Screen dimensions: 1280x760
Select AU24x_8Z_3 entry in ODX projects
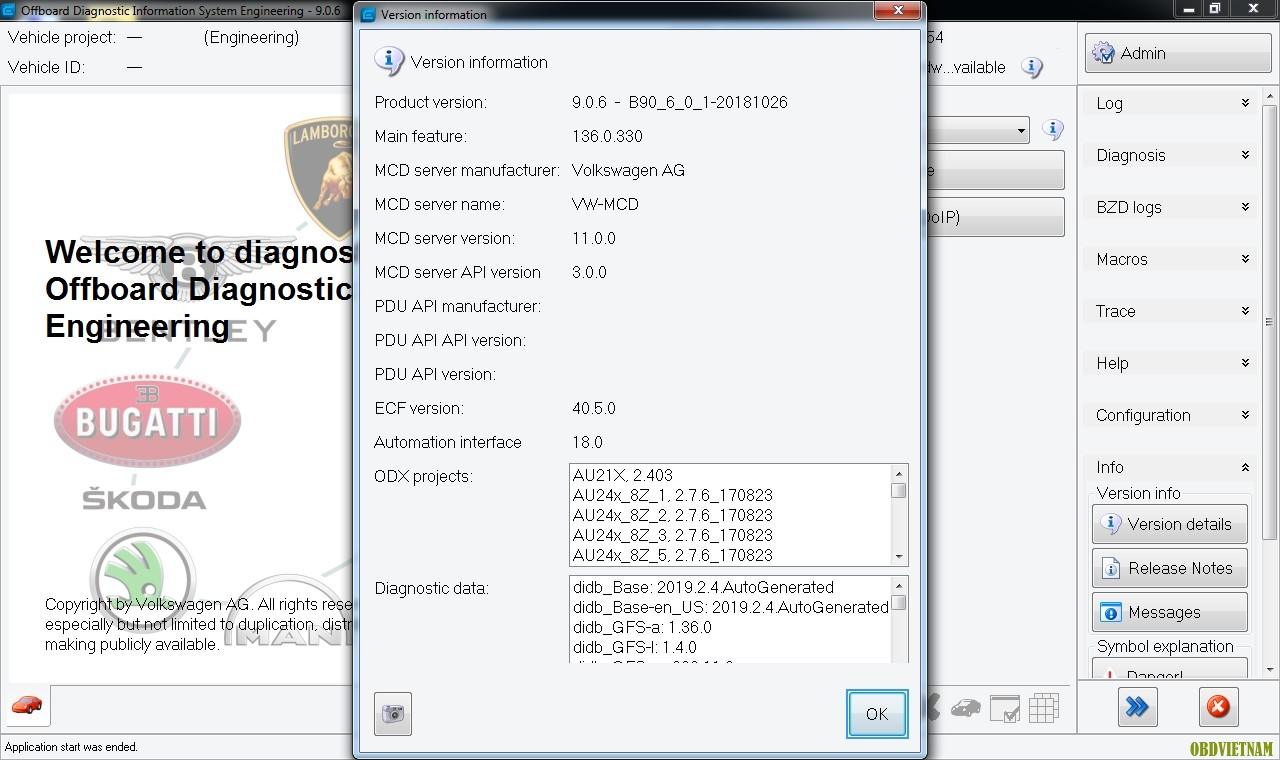(x=672, y=535)
